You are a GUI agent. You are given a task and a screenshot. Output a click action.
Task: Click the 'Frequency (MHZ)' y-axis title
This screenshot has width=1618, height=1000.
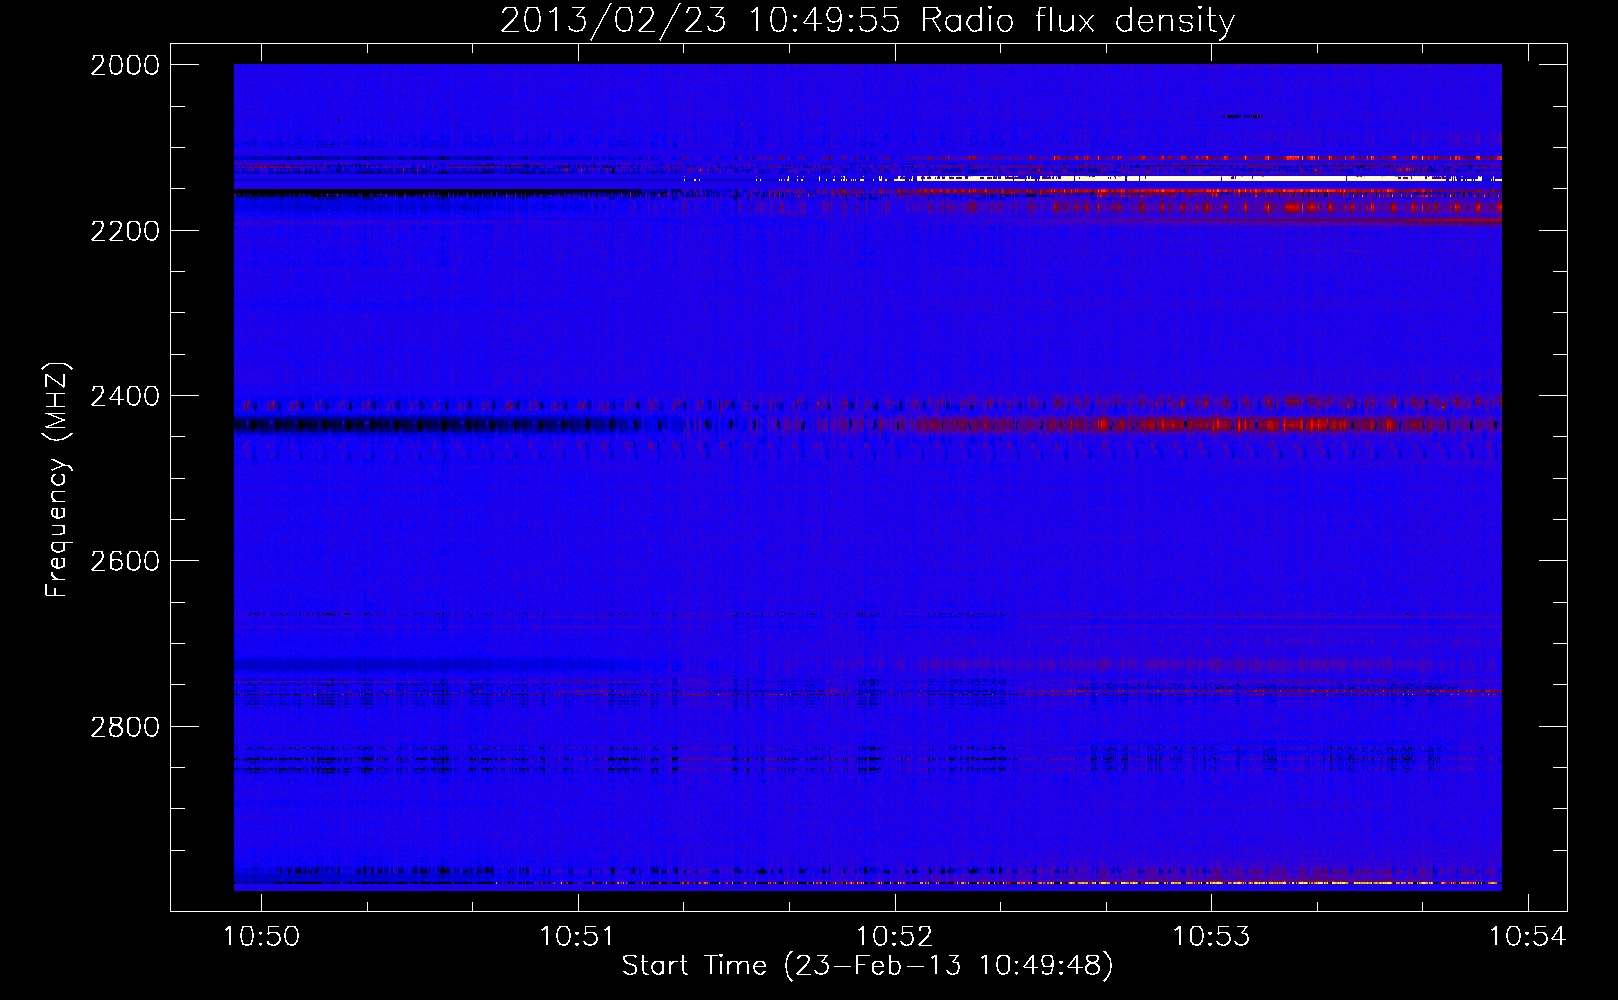(58, 480)
